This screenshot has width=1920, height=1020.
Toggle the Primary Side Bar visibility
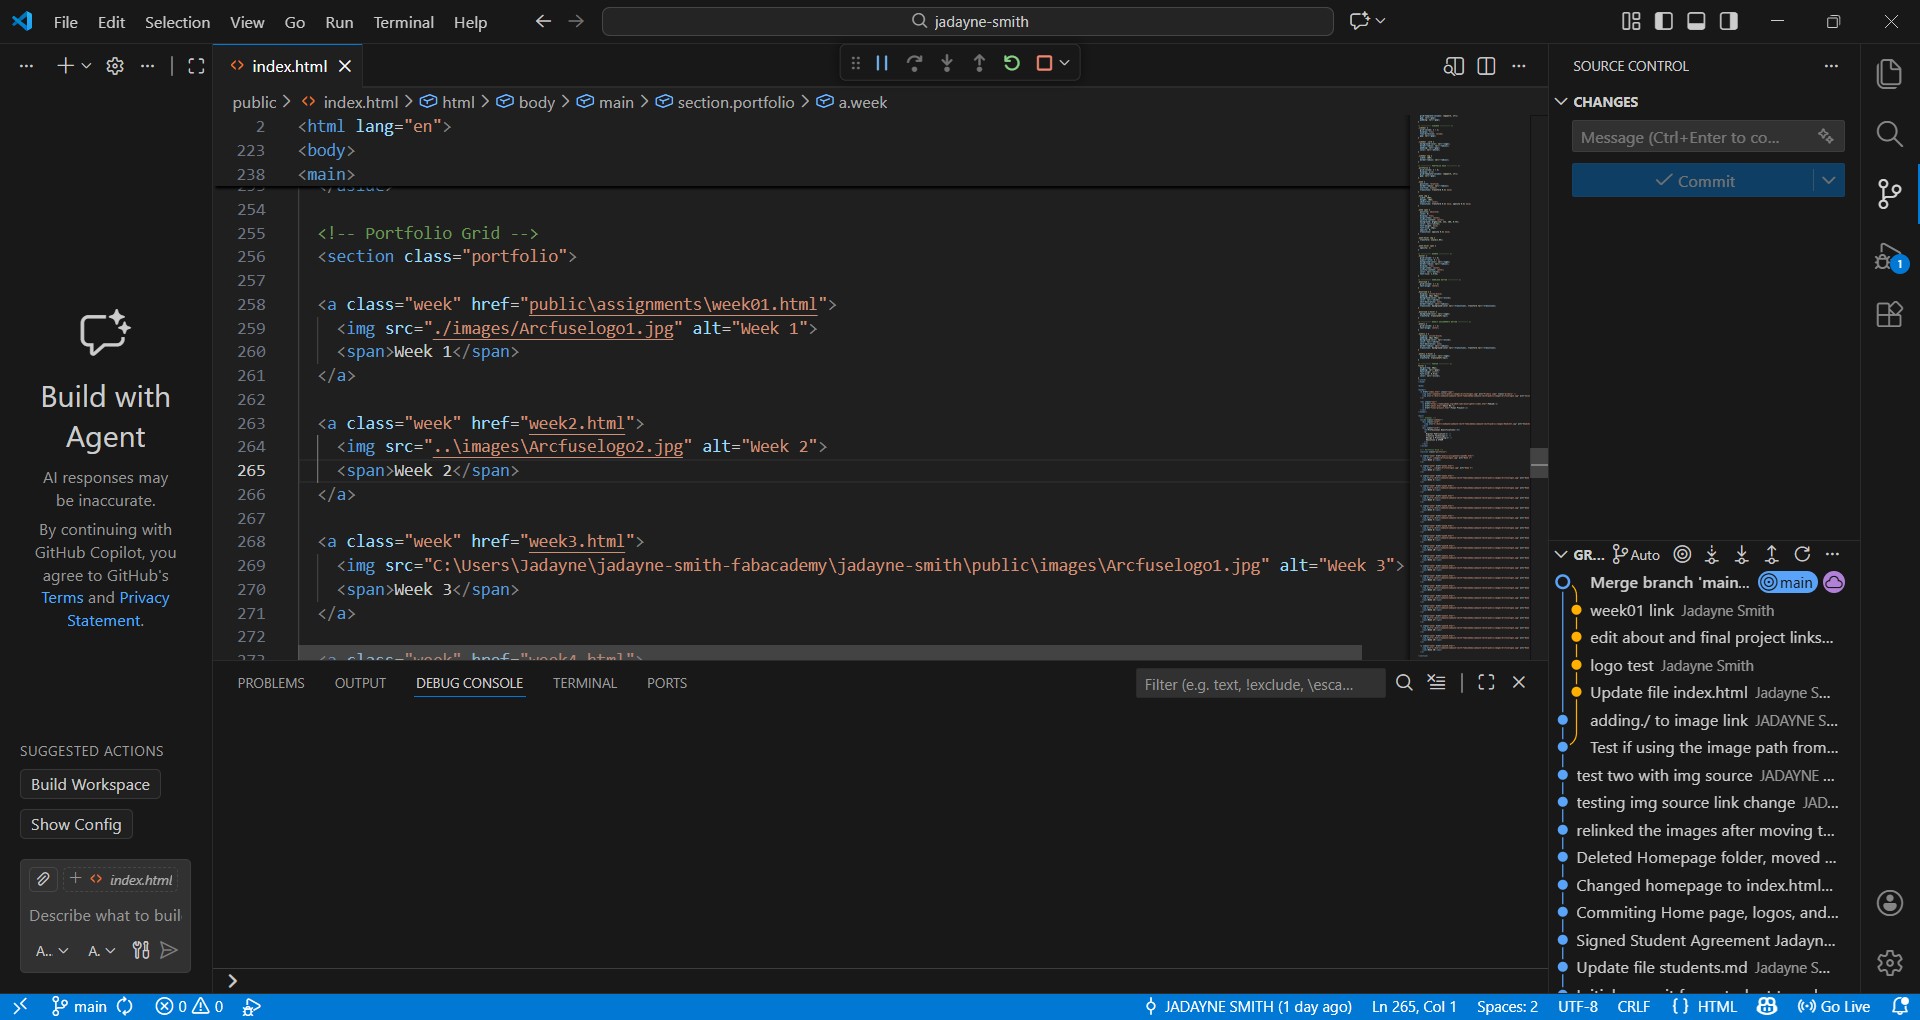(1663, 20)
